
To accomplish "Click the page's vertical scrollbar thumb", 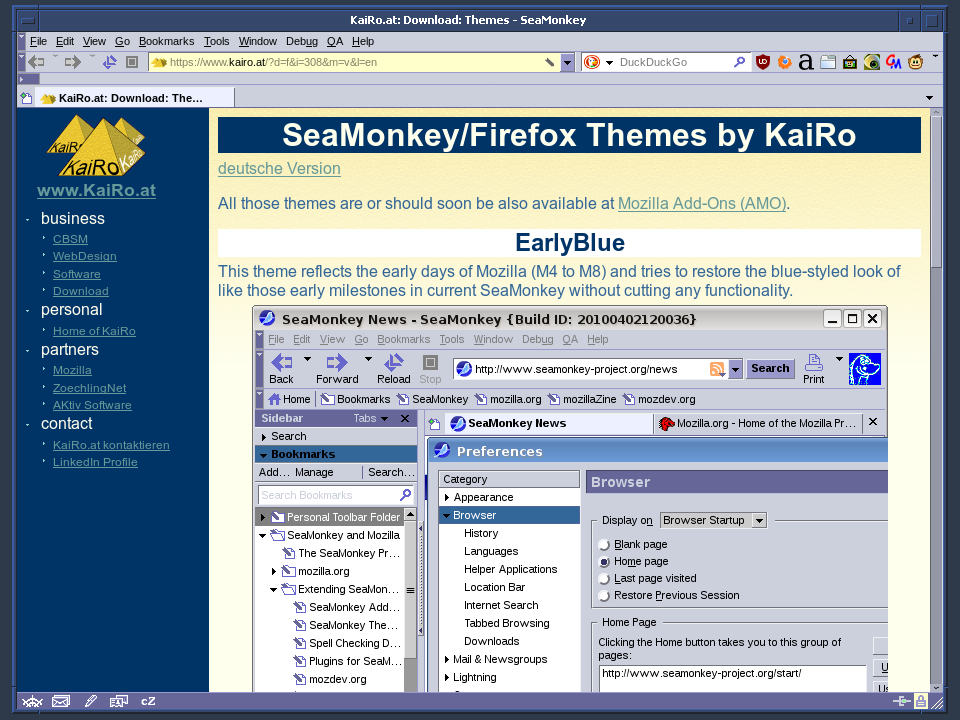I will pos(936,191).
